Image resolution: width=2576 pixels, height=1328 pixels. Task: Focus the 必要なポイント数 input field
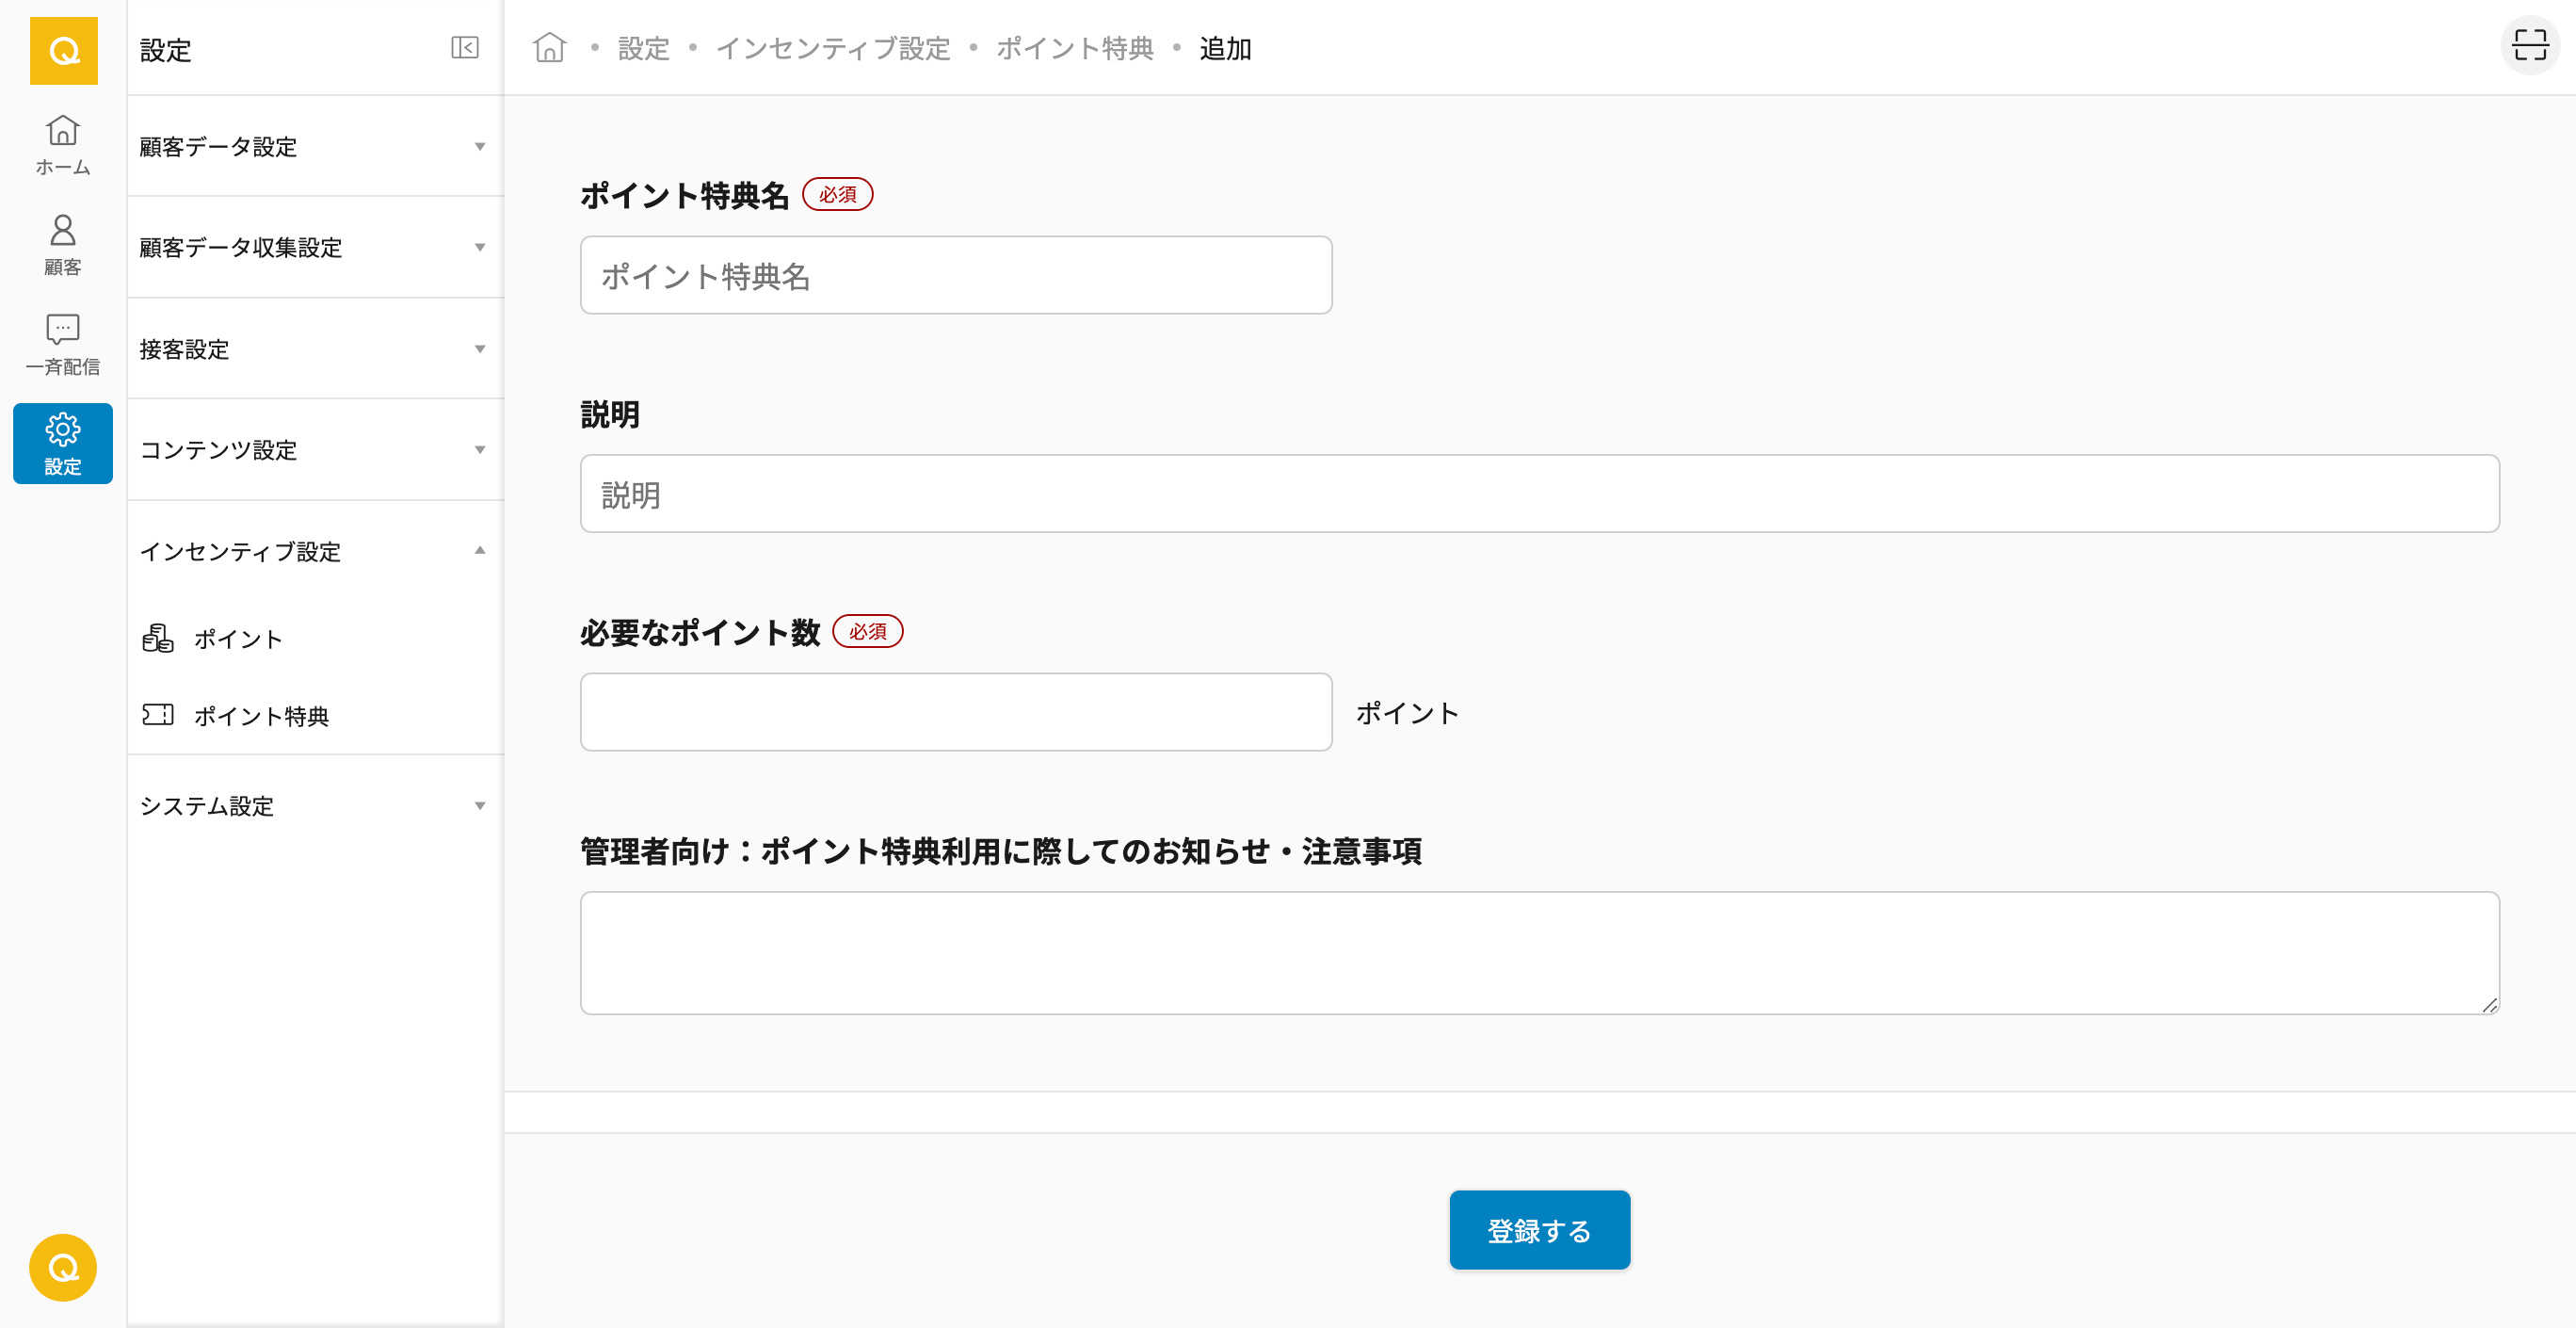coord(955,712)
